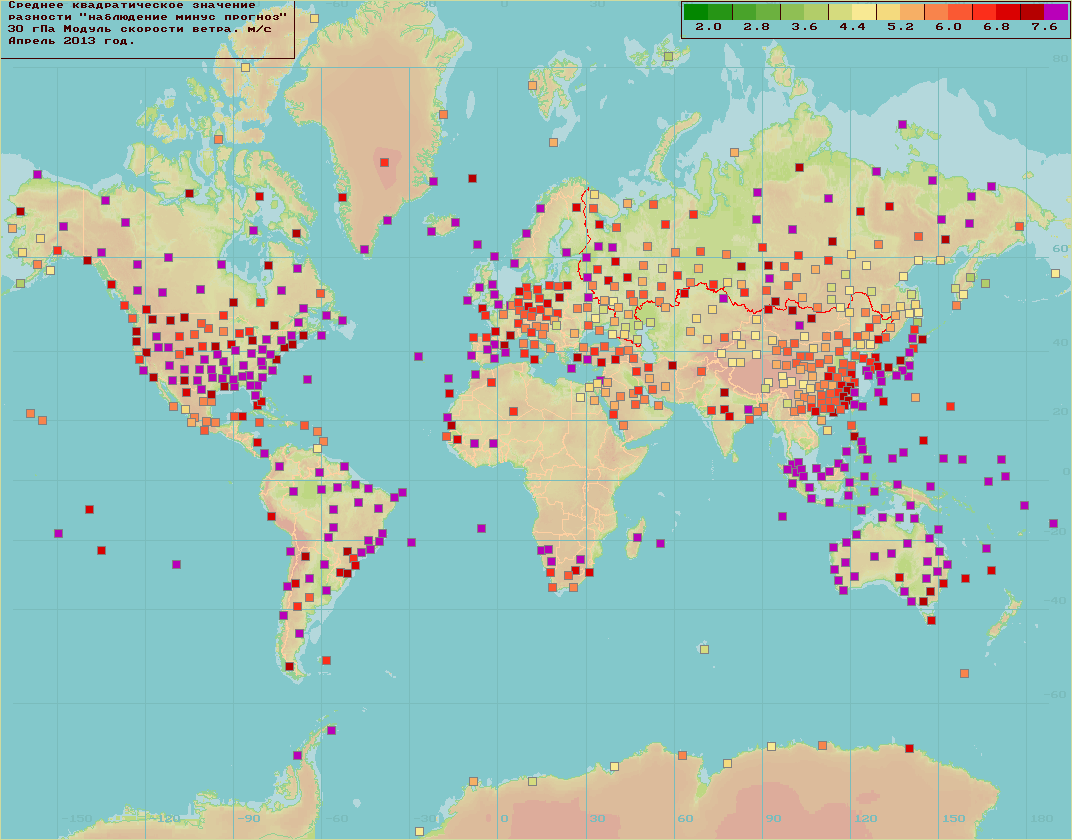The image size is (1072, 840).
Task: Select the purple station marker on Madagascar
Action: [637, 538]
